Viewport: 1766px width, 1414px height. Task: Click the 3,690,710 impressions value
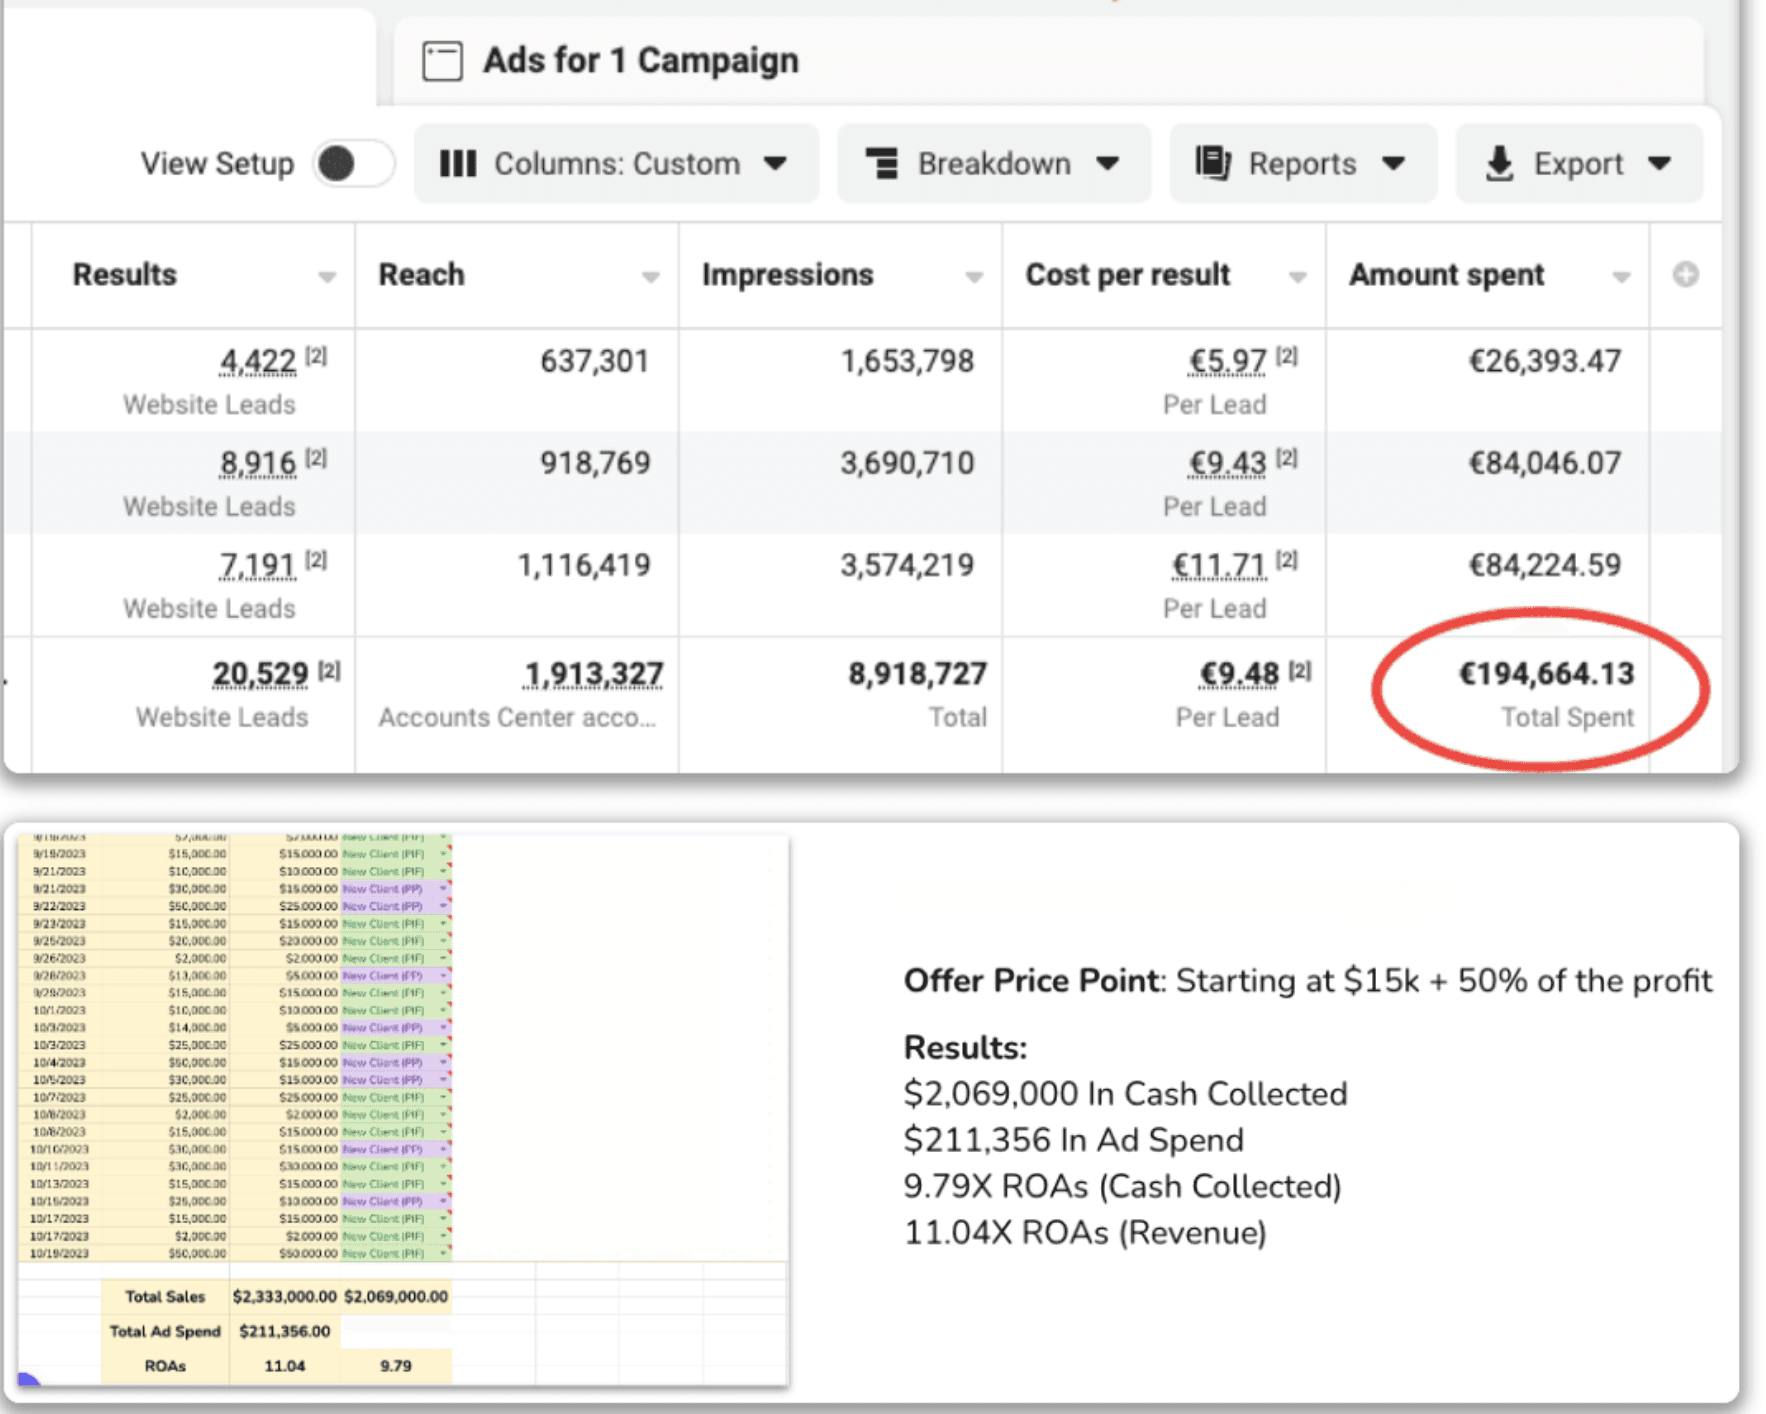pos(907,463)
